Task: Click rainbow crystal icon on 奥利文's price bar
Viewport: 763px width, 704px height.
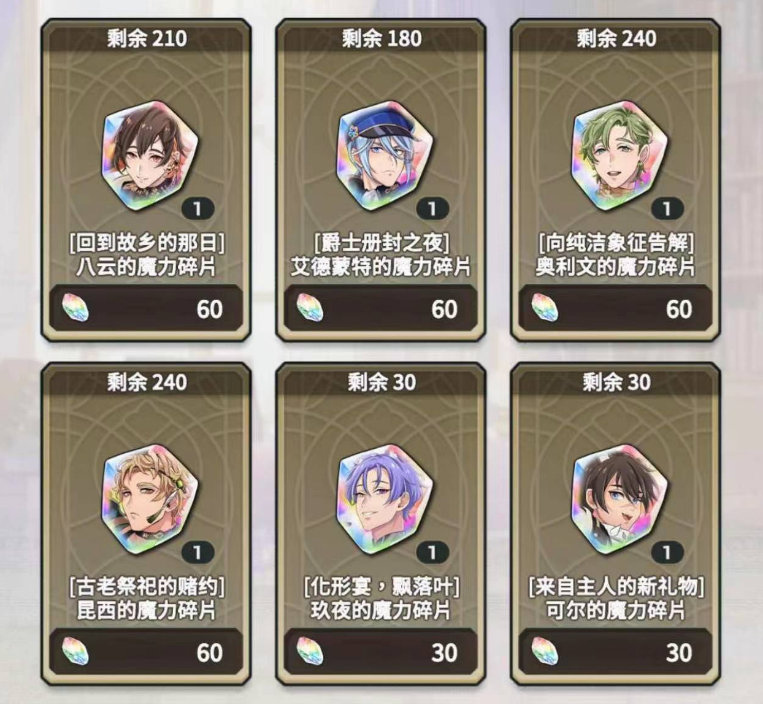Action: pos(545,307)
